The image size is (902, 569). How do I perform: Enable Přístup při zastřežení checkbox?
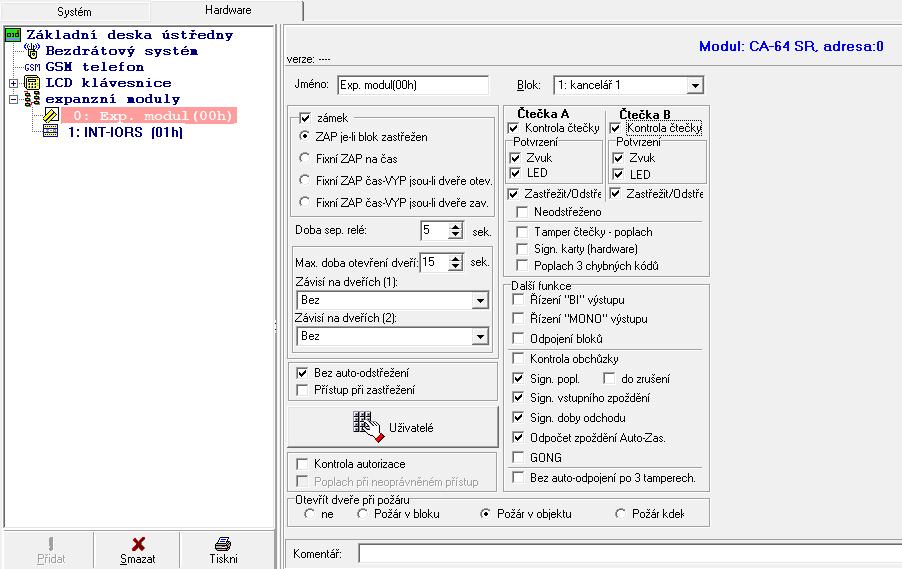pos(302,390)
